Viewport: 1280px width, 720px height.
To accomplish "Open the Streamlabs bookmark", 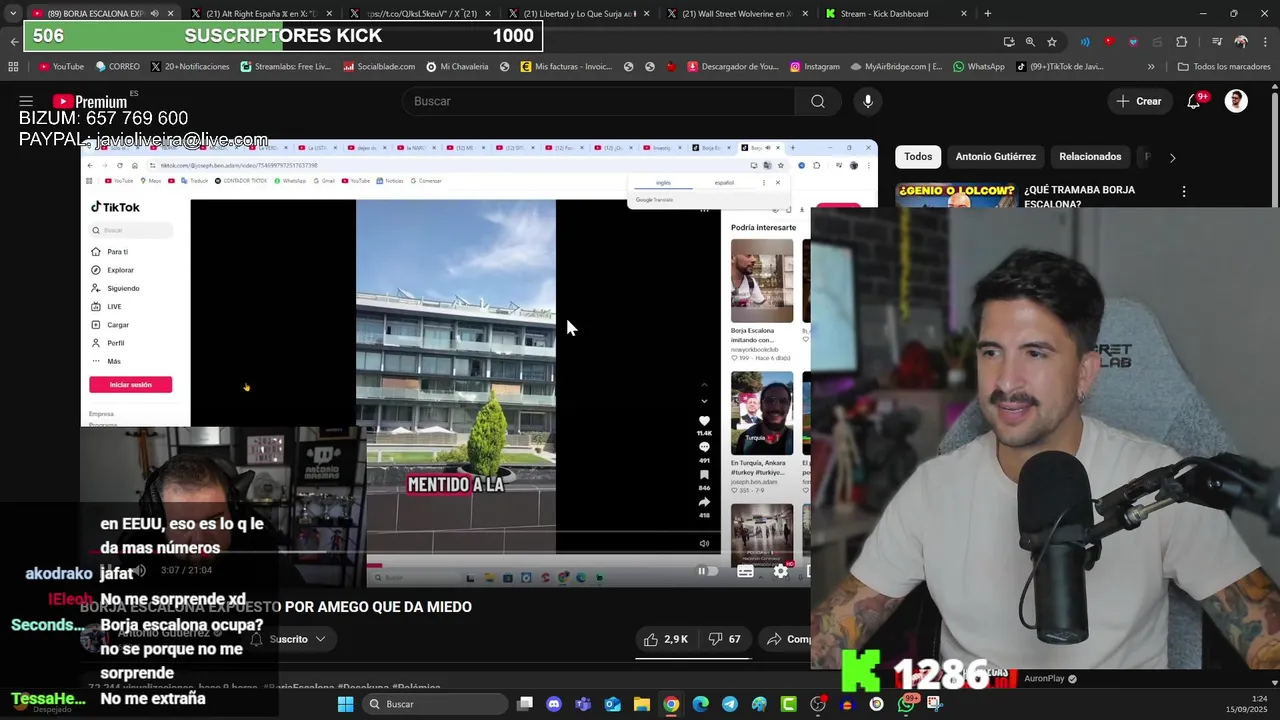I will (x=286, y=67).
